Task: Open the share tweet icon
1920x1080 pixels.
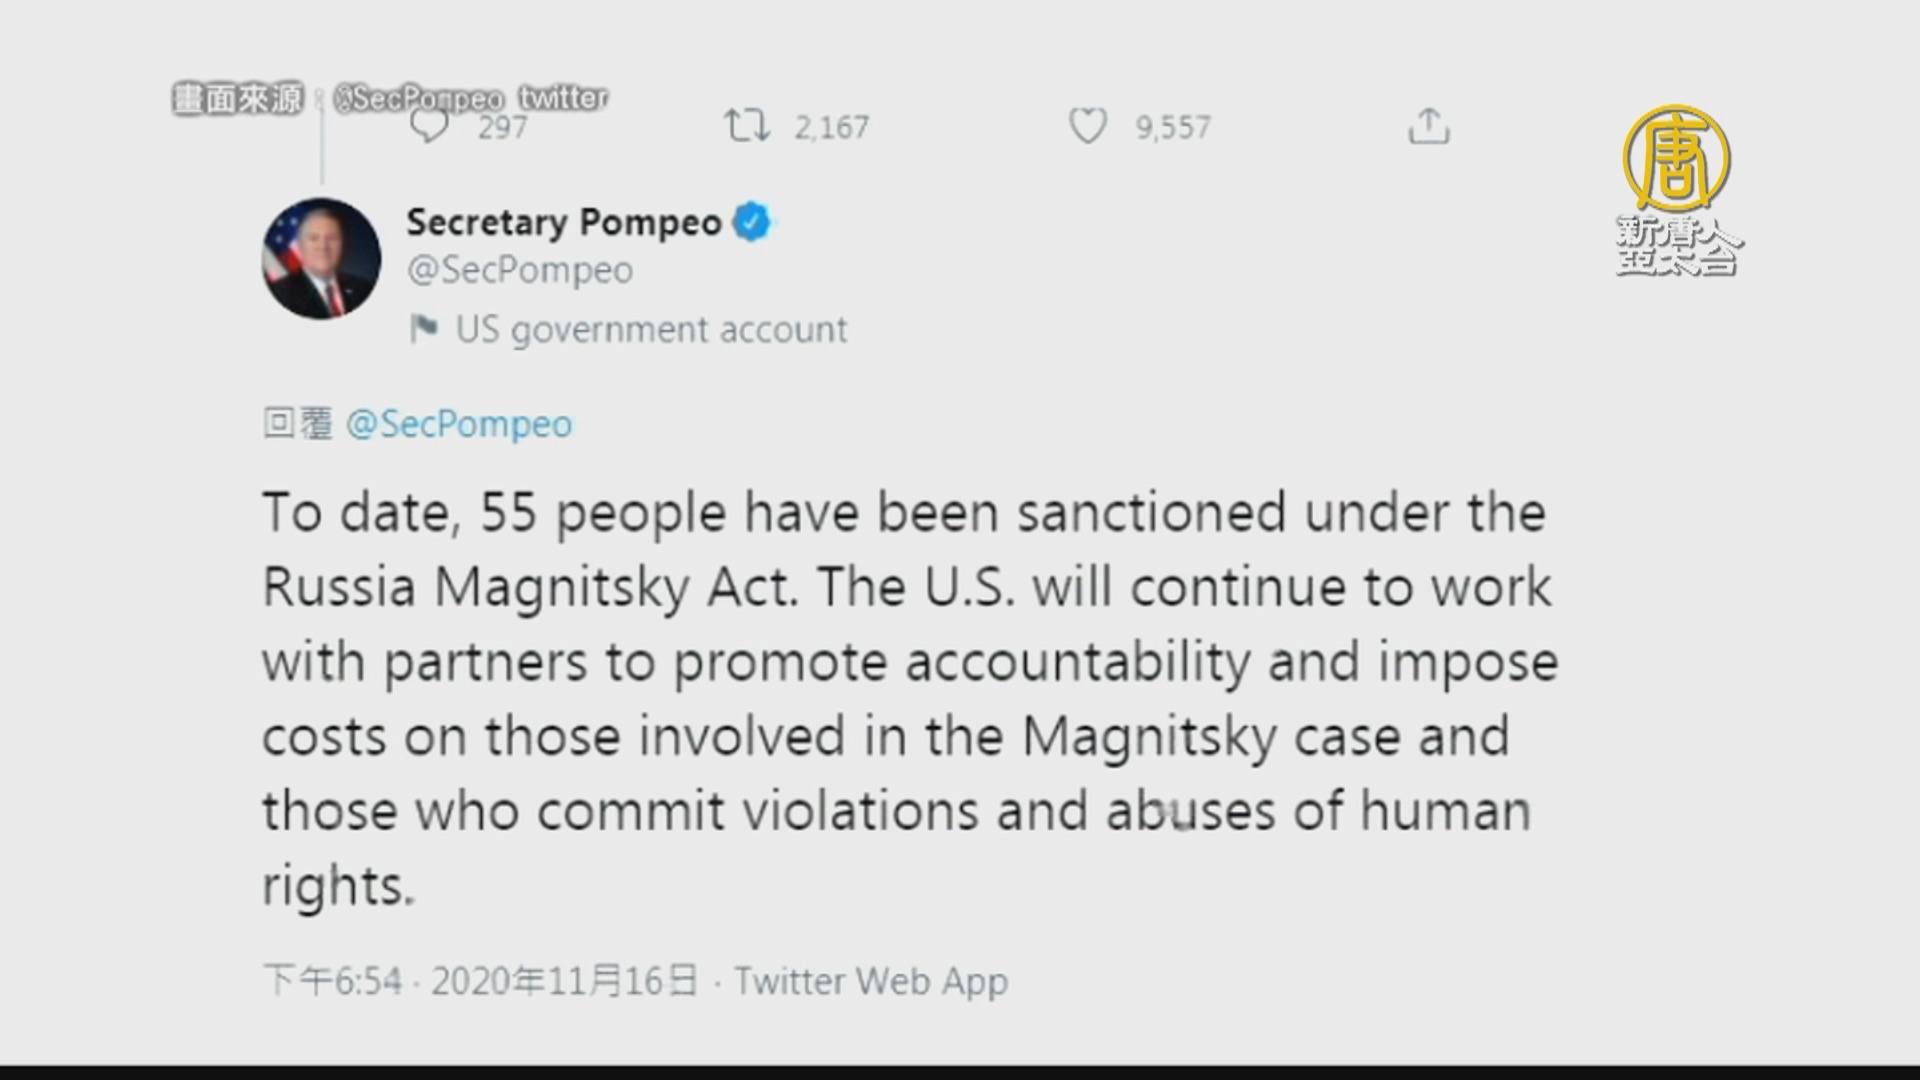Action: [1428, 127]
